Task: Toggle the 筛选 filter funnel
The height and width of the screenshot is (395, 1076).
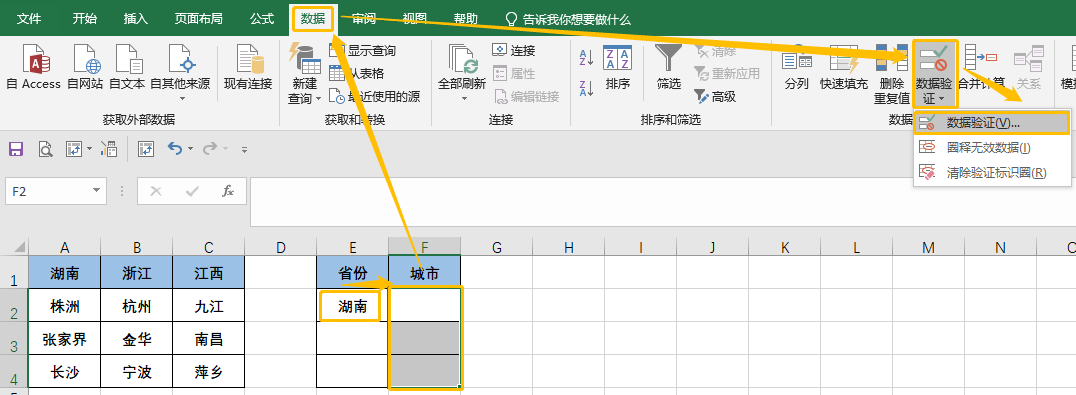Action: coord(668,67)
